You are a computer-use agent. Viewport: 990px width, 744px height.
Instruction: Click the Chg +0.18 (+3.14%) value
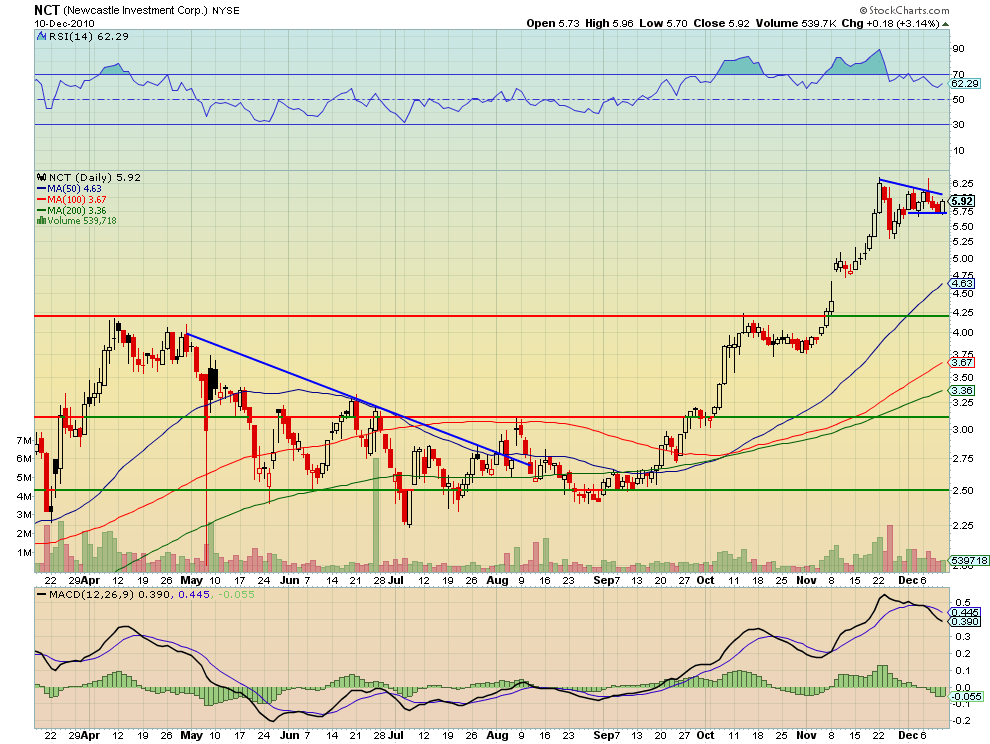891,23
